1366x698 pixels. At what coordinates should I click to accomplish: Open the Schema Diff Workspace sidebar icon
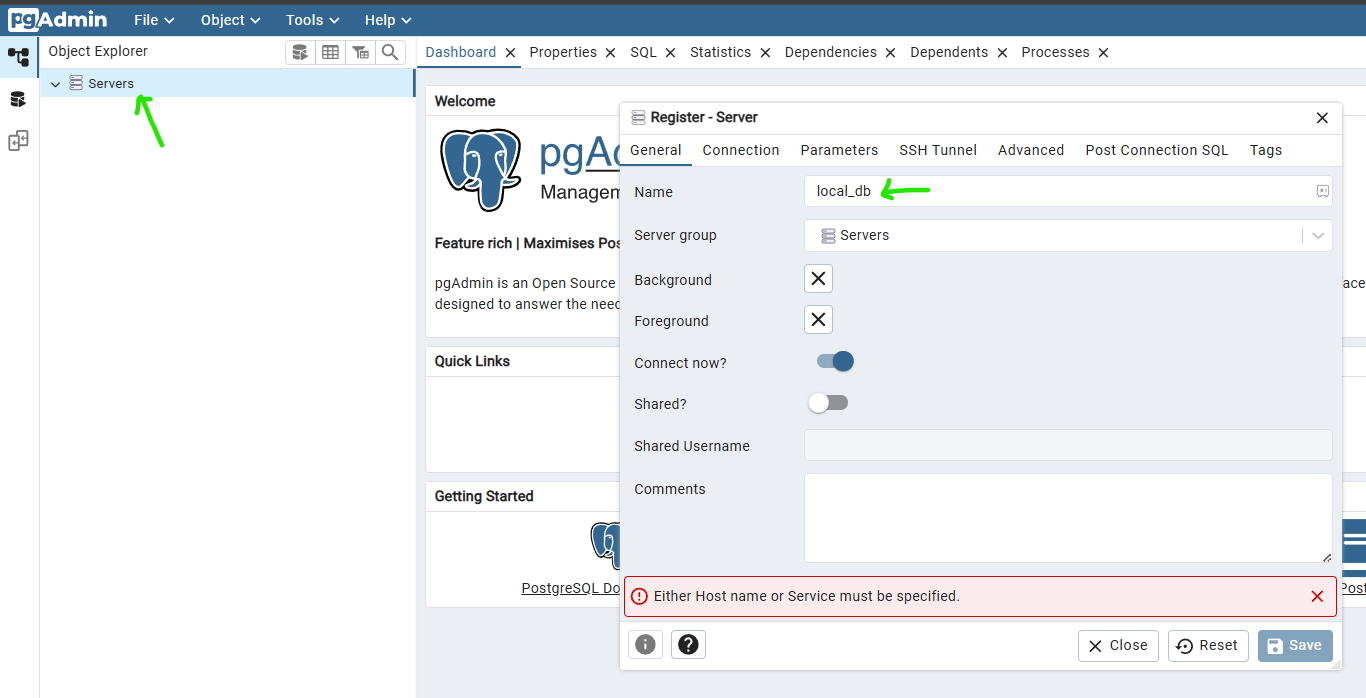point(18,141)
